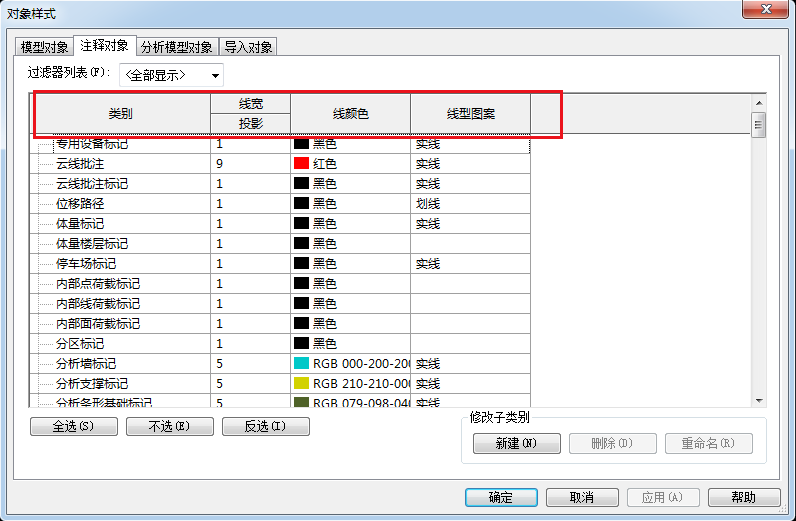Click the dark green swatch for 分析条形基础标记
Viewport: 796px width, 521px height.
coord(302,402)
